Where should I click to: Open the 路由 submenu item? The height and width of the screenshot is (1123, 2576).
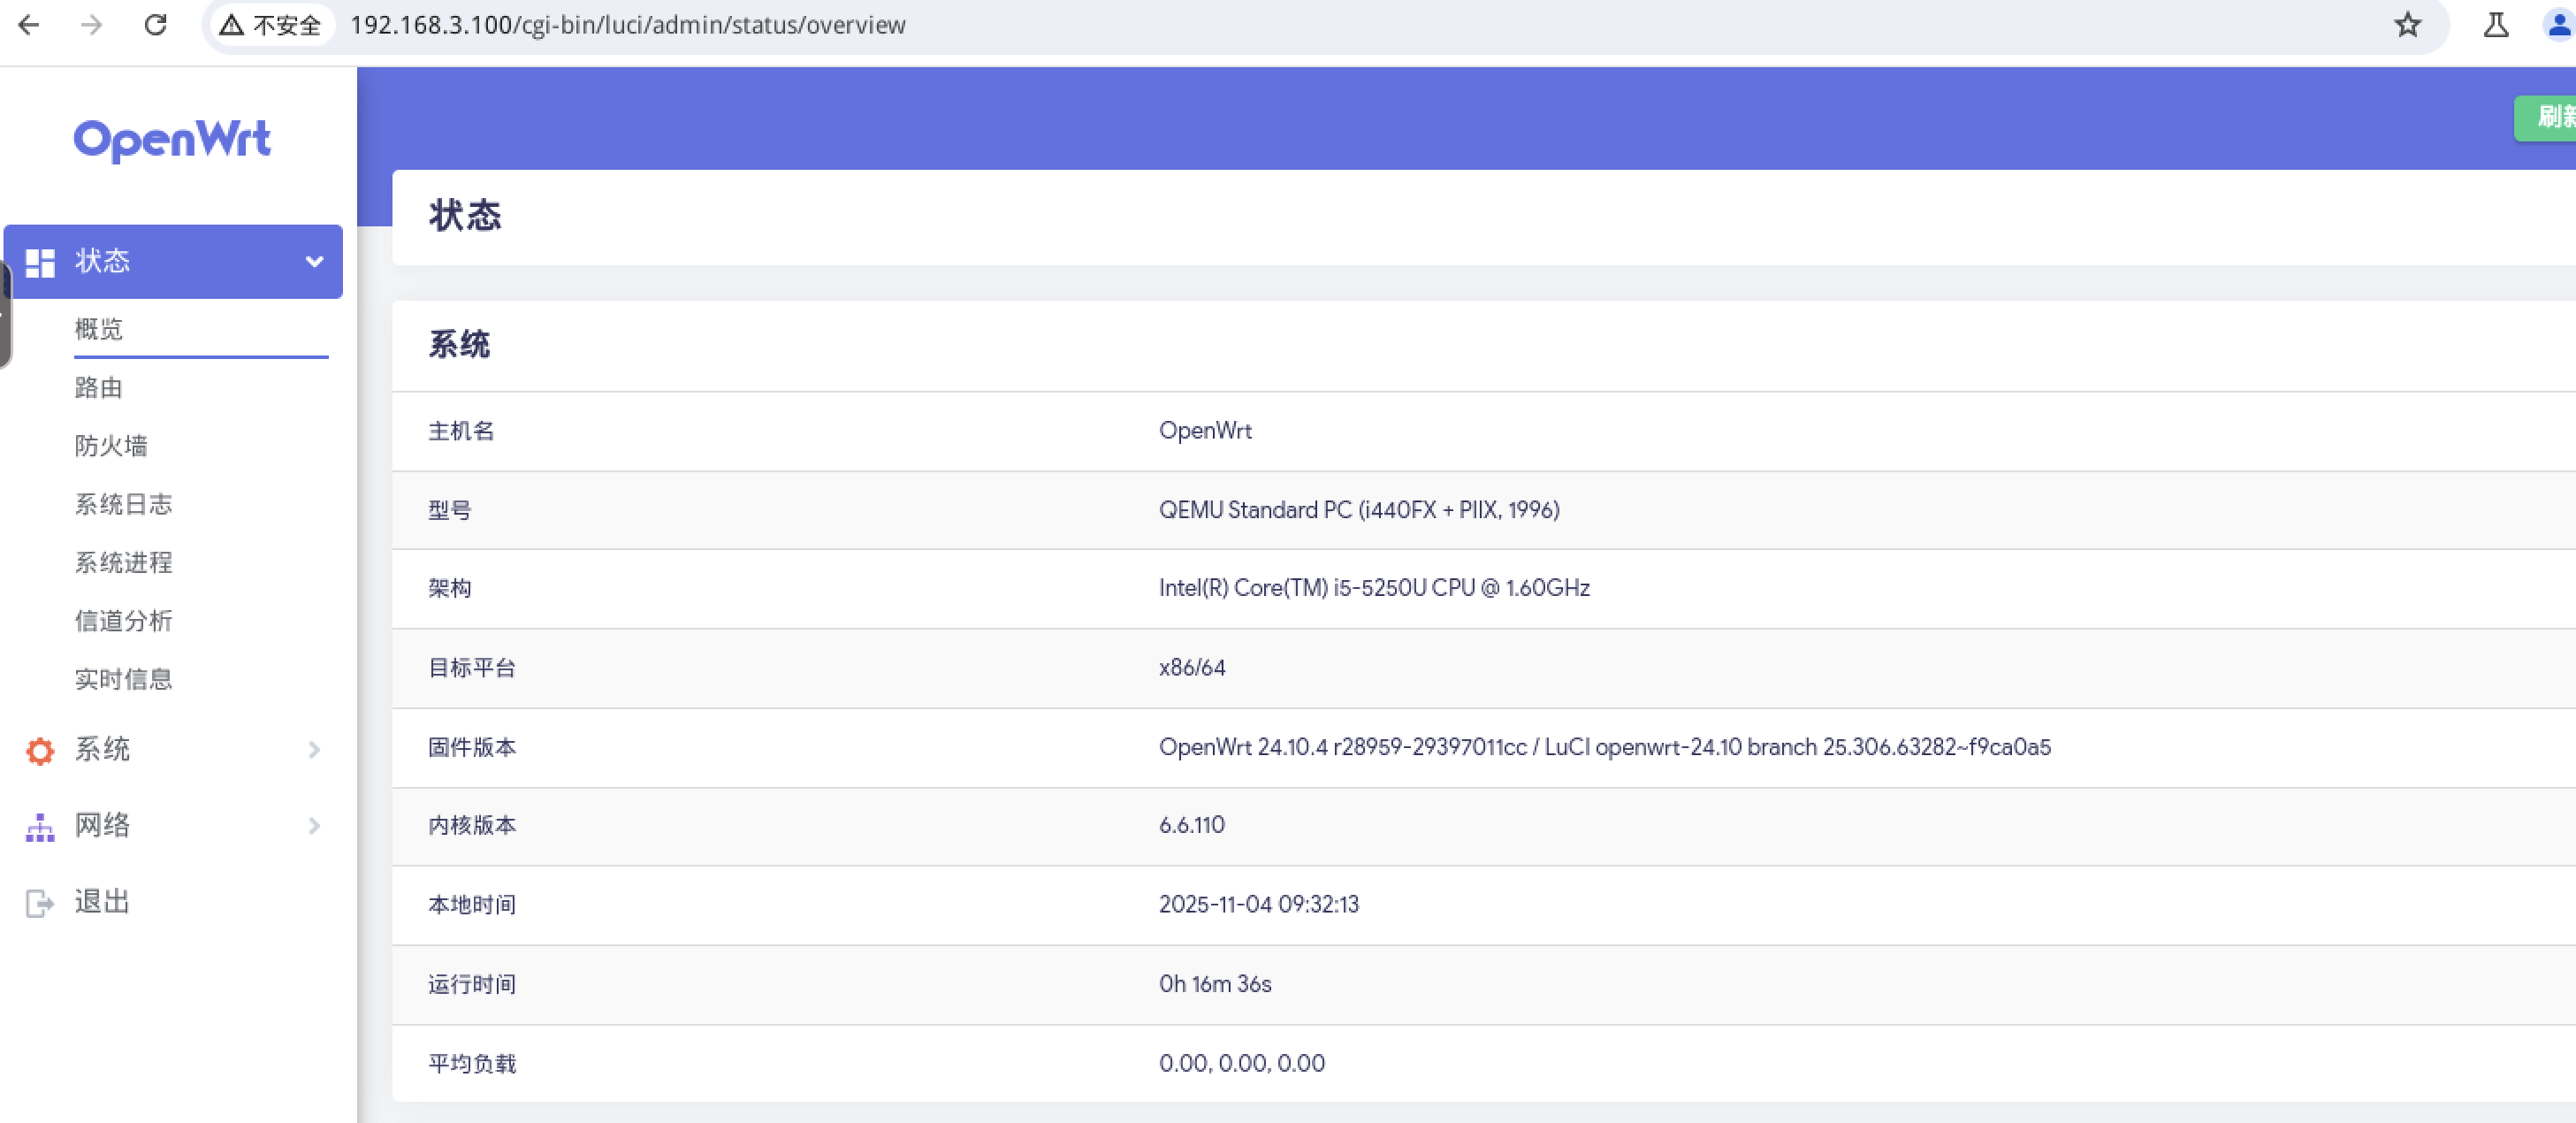click(99, 388)
